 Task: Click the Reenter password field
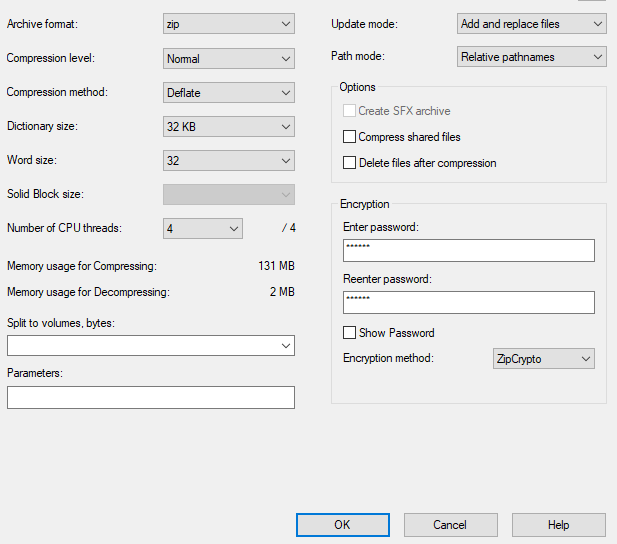point(469,302)
